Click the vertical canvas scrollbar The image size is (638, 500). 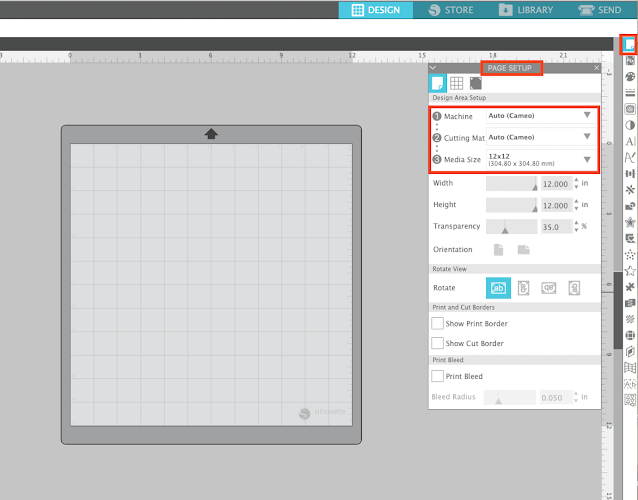coord(618,310)
